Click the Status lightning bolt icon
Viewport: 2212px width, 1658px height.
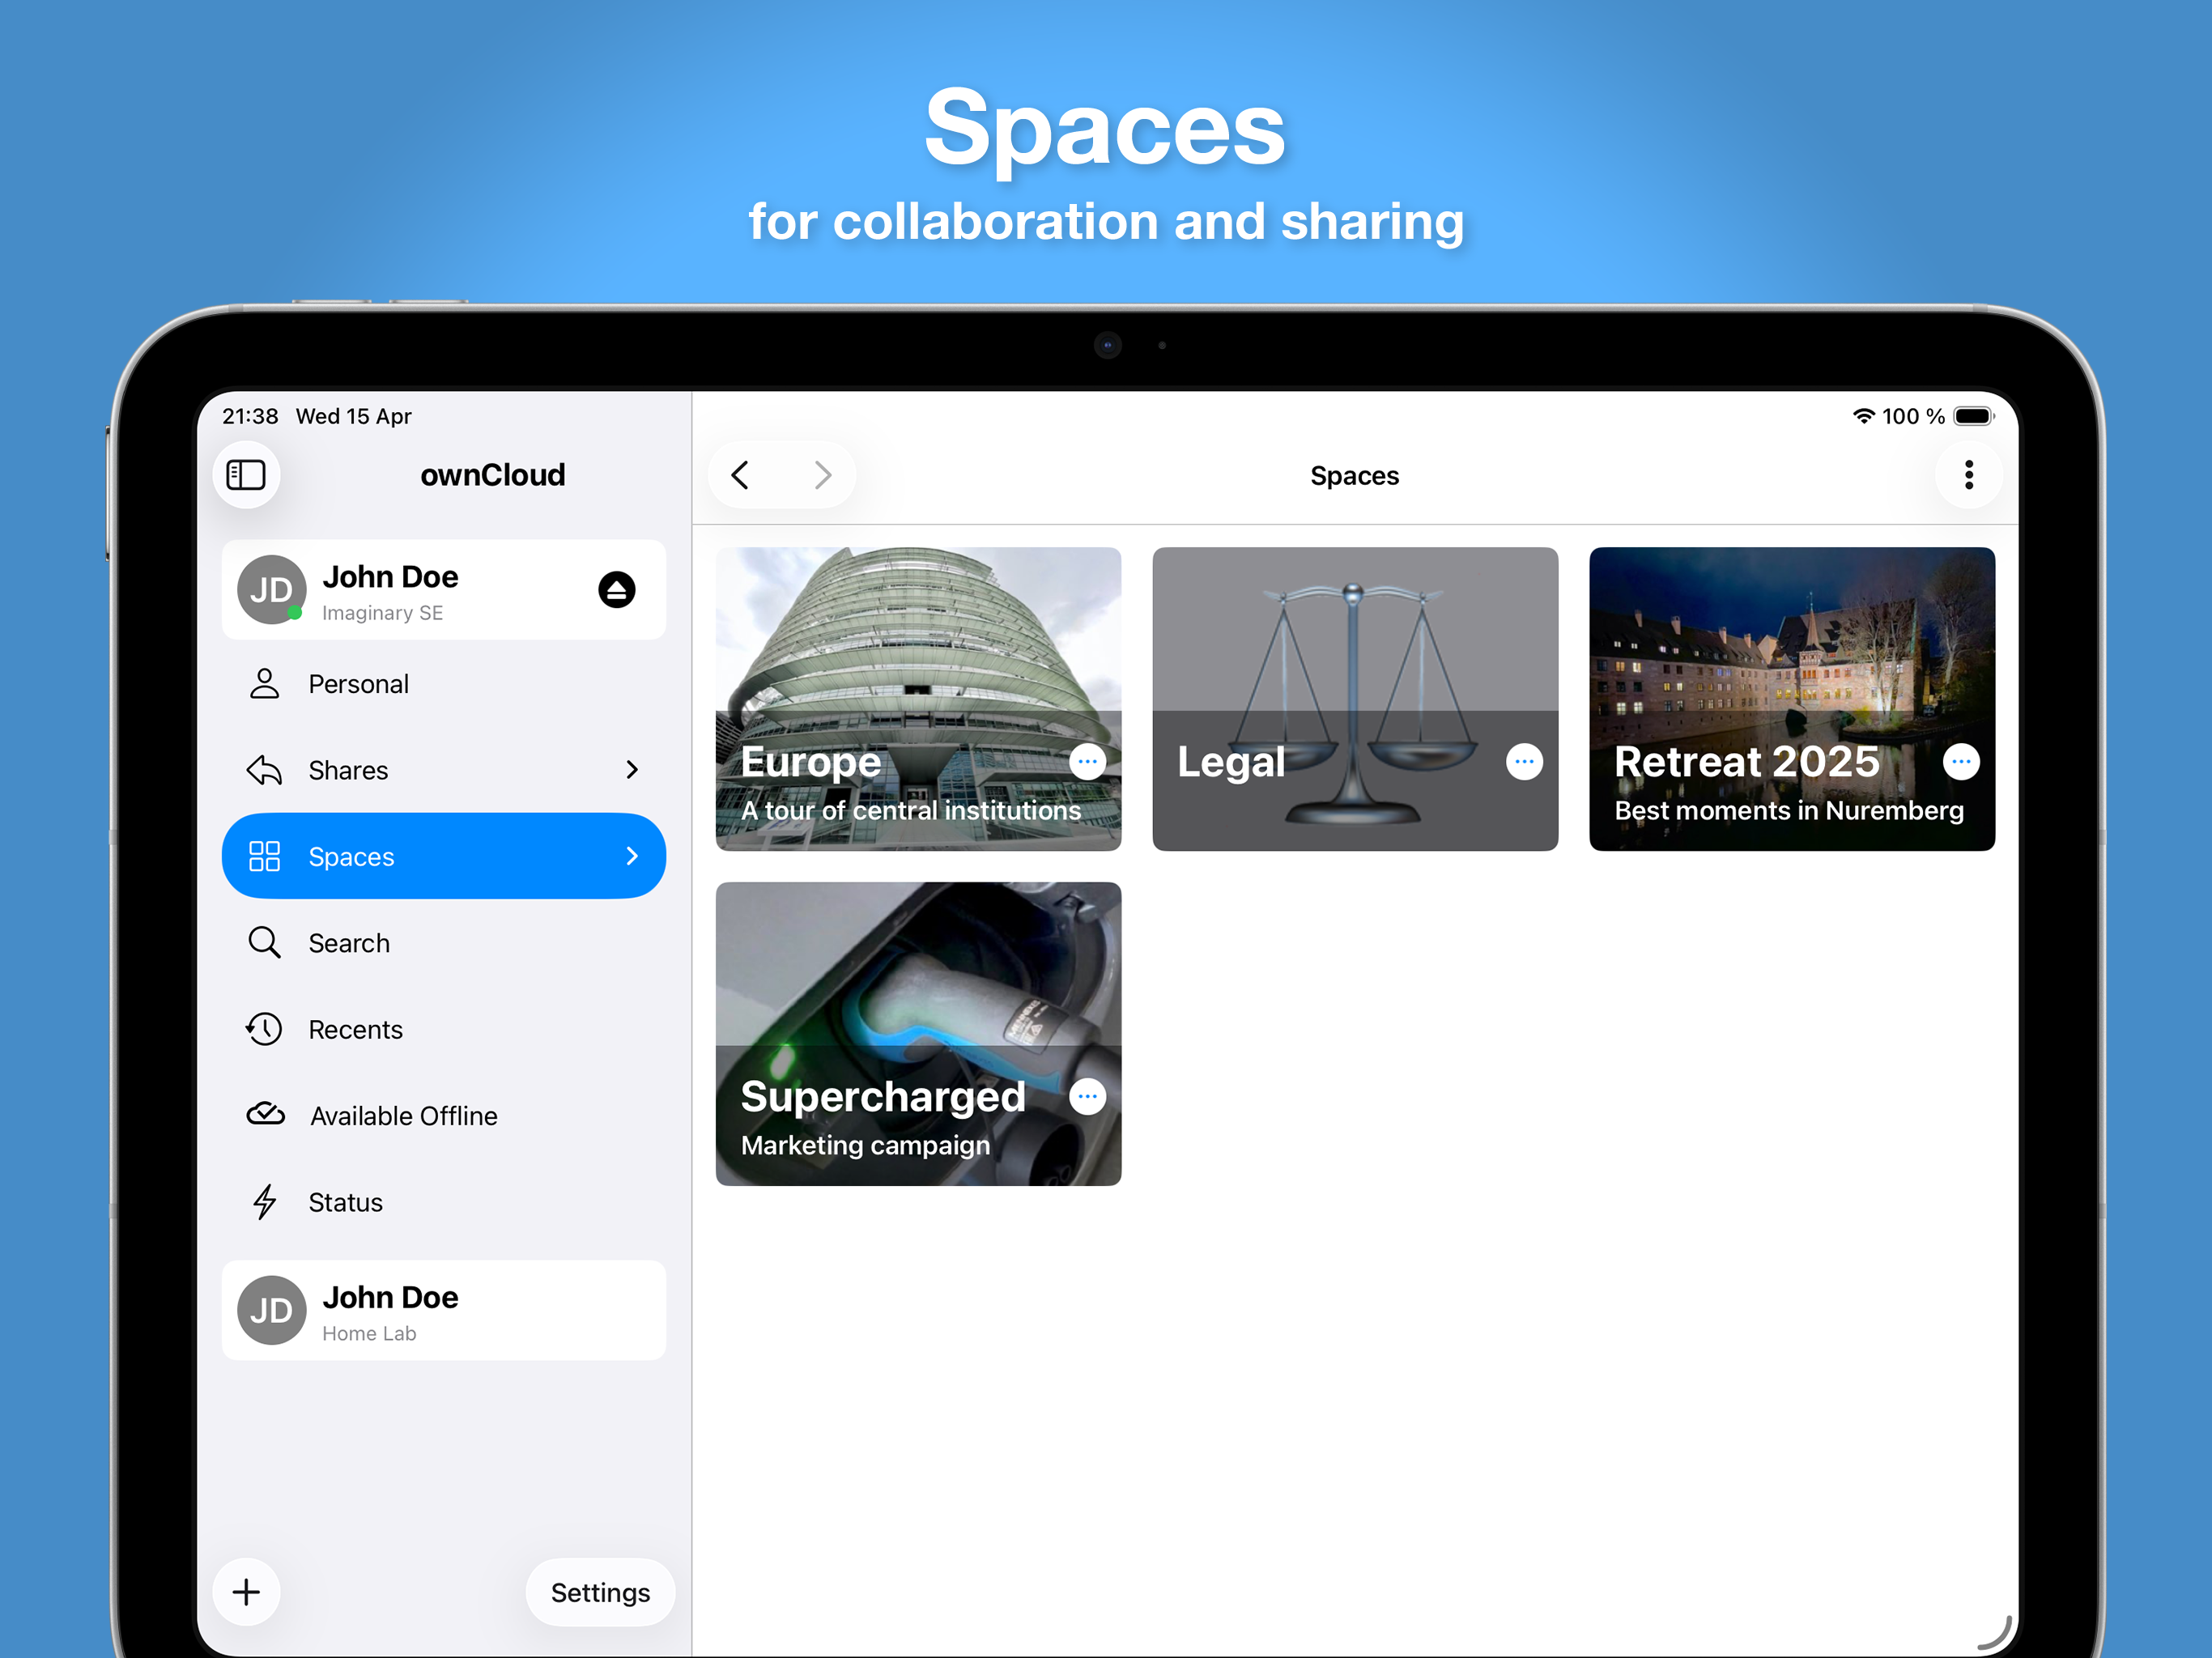pyautogui.click(x=265, y=1202)
